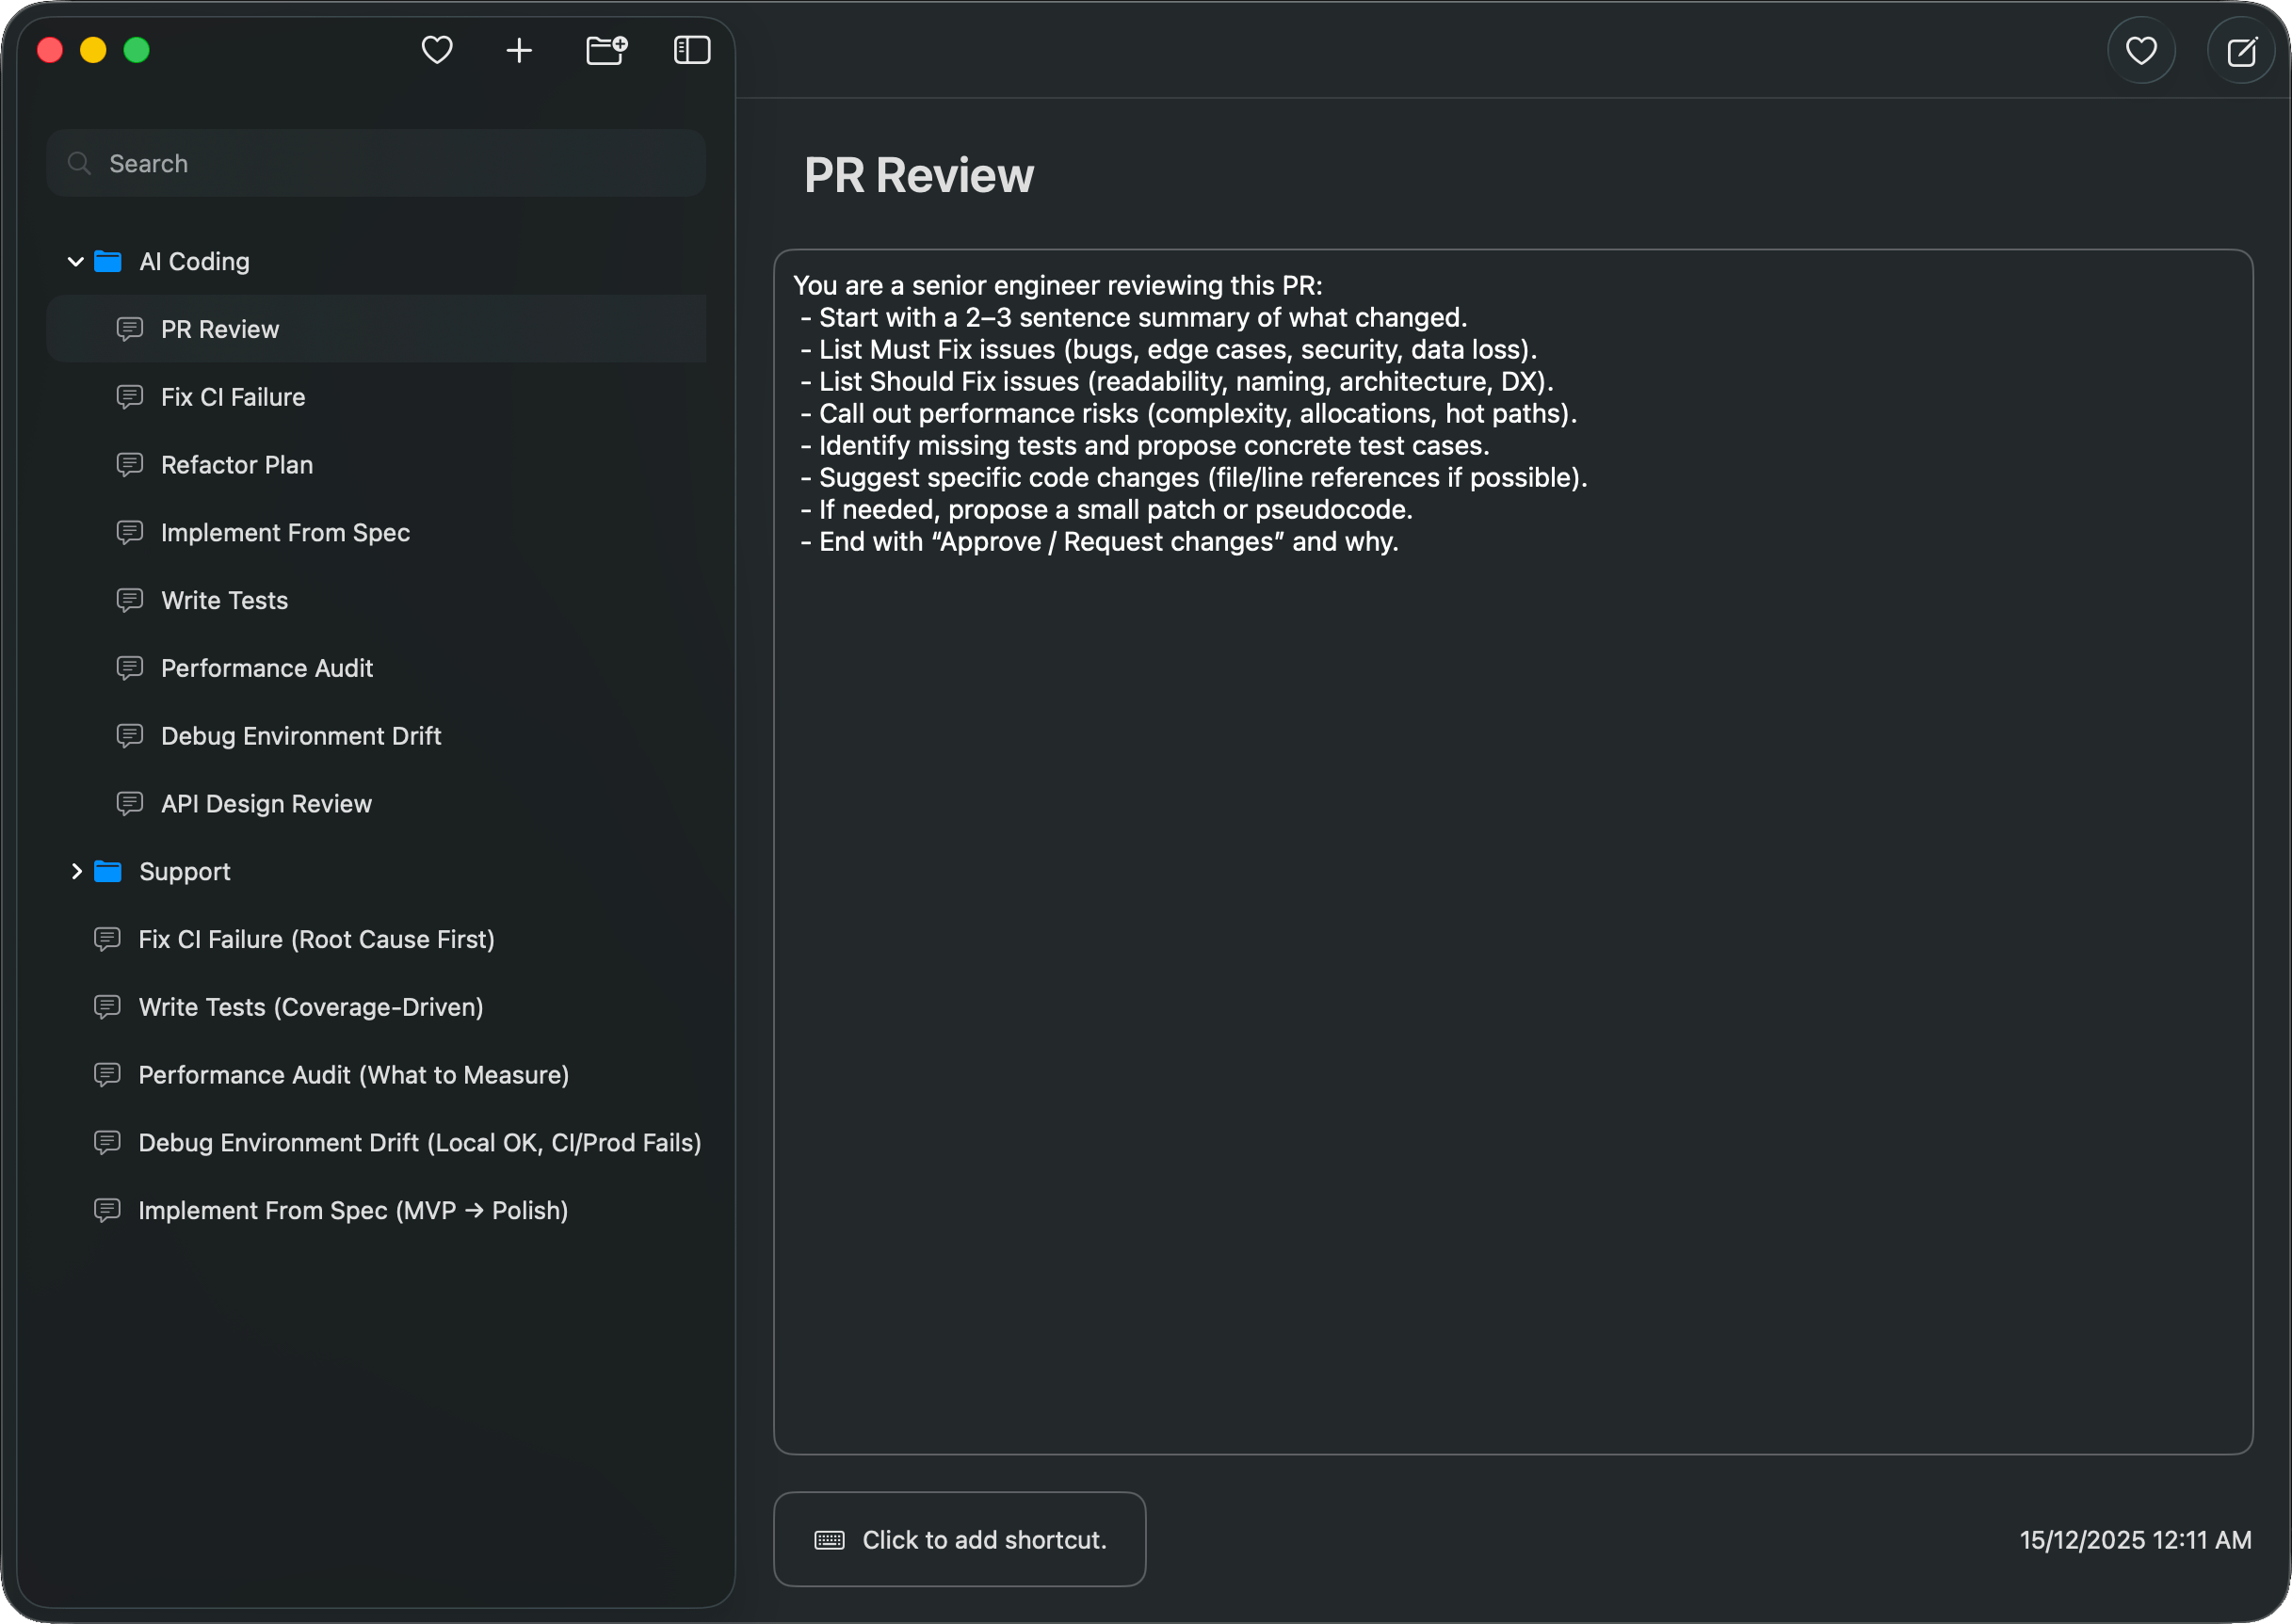
Task: Select the Refactor Plan prompt
Action: (236, 464)
